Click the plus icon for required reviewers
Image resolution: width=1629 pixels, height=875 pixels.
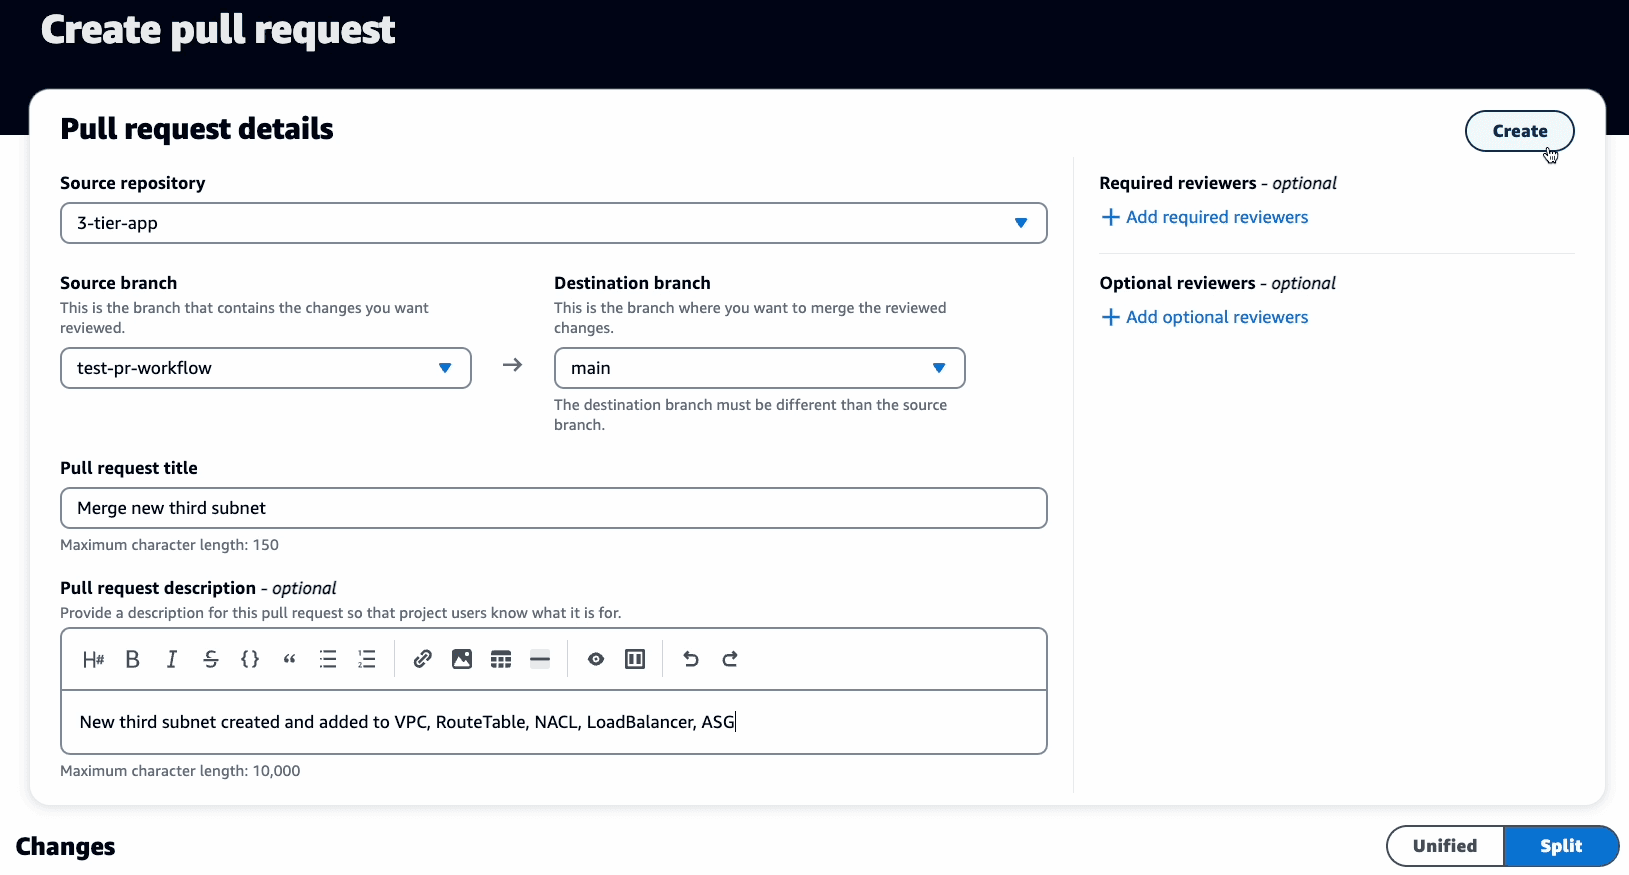(1110, 217)
